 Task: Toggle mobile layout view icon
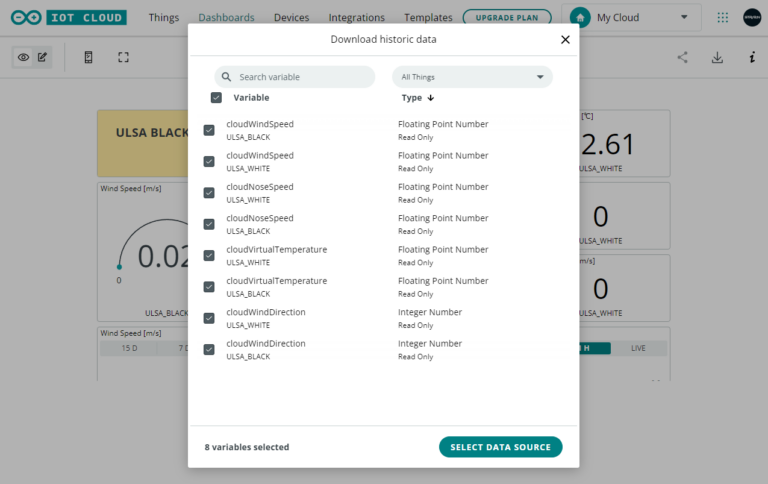click(x=88, y=57)
